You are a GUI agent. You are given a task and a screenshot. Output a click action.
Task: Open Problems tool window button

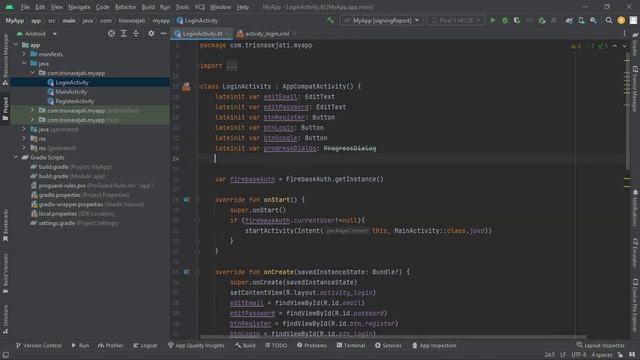tap(311, 345)
